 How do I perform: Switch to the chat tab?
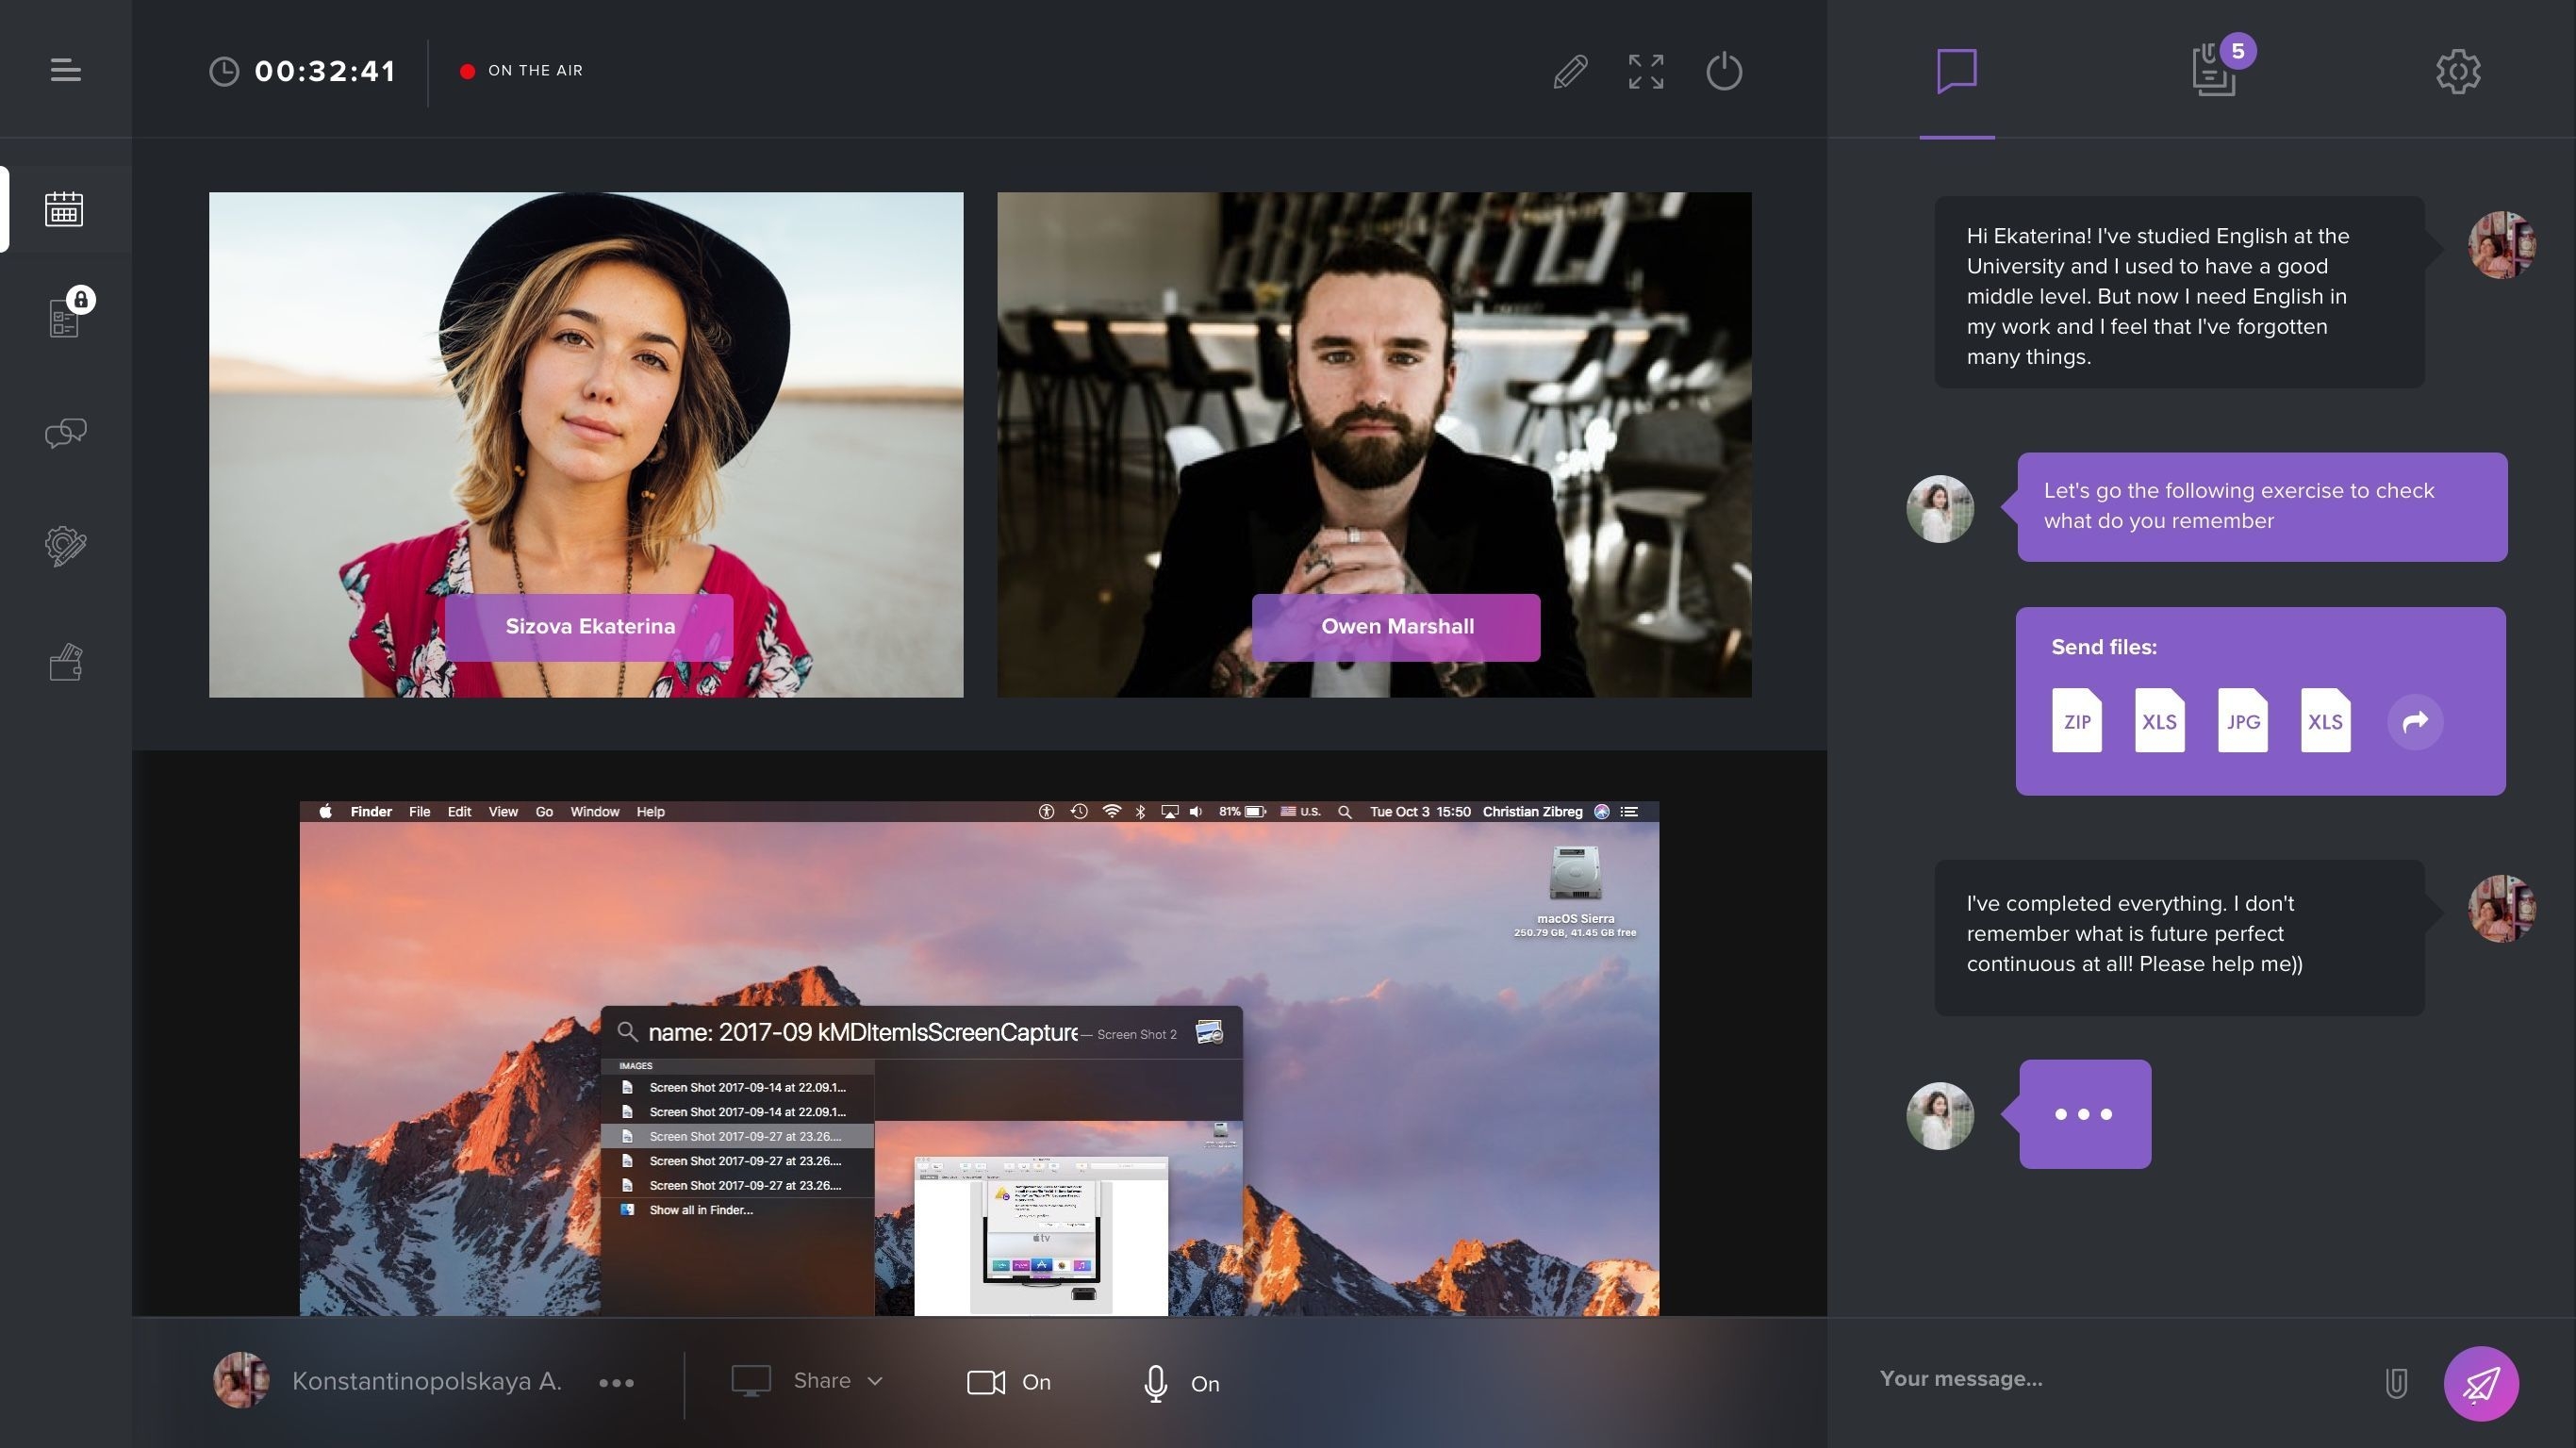click(x=1957, y=71)
